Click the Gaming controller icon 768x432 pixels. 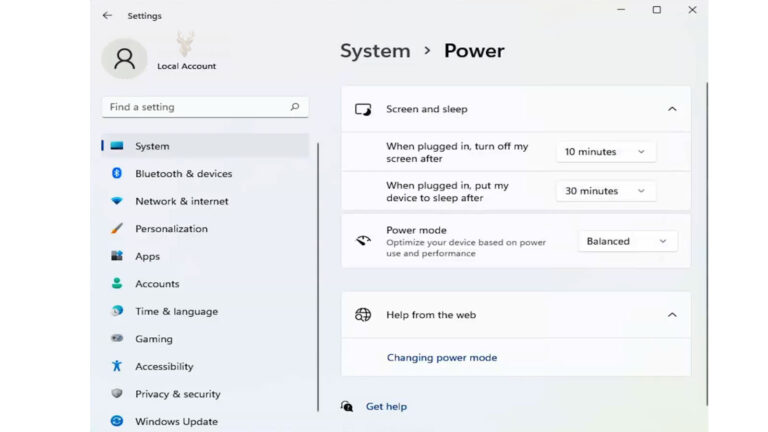point(117,338)
